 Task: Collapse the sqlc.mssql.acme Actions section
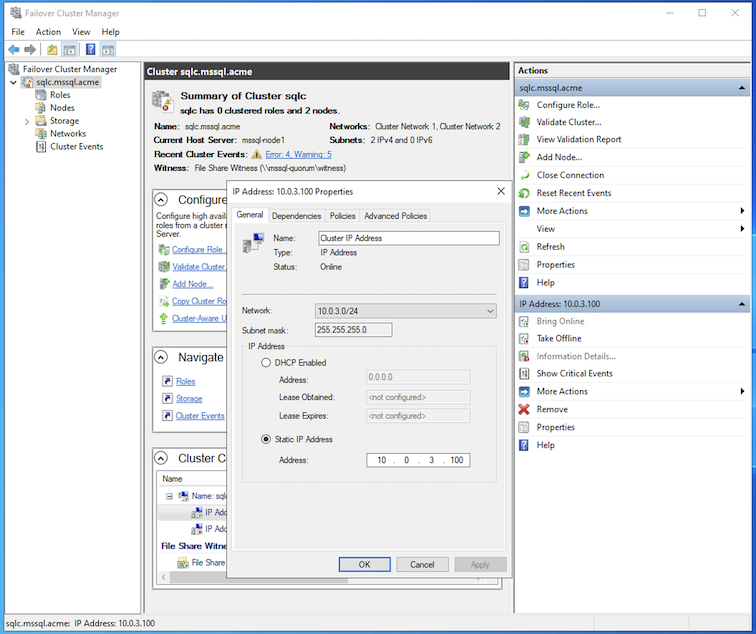(742, 88)
